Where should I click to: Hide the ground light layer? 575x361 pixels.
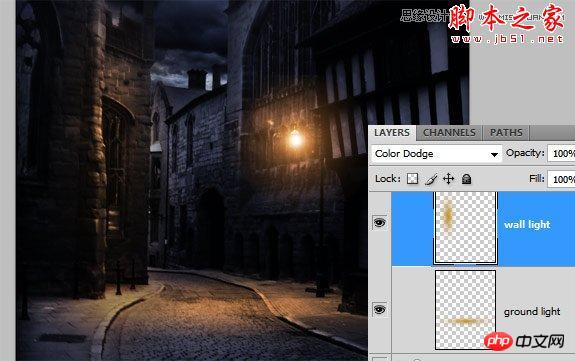pyautogui.click(x=380, y=309)
